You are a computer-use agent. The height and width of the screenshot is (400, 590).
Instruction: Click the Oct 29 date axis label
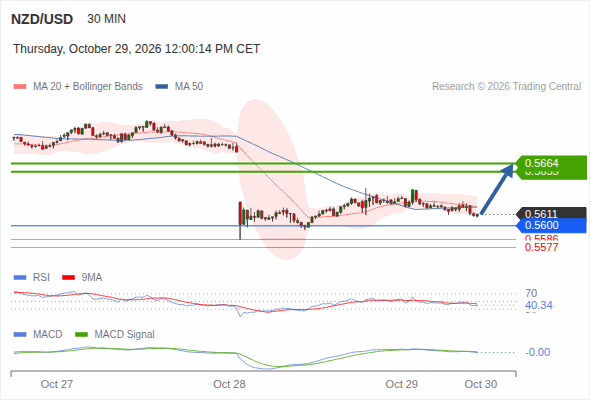(401, 384)
